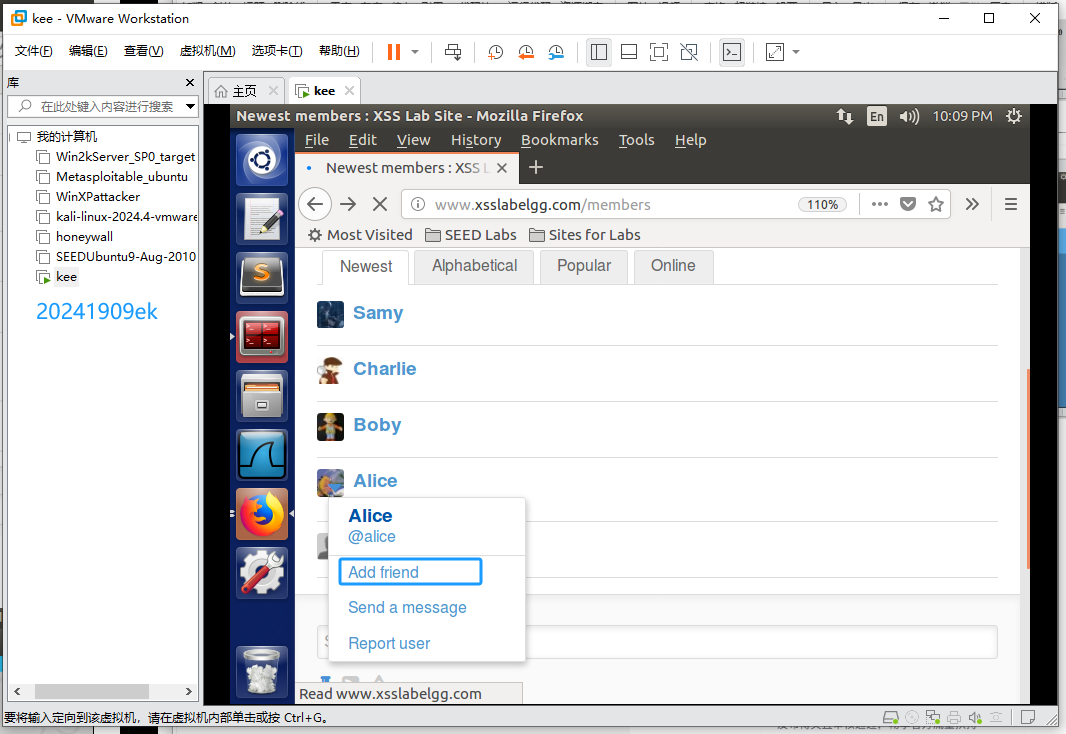This screenshot has height=734, width=1066.
Task: Open the 帮助(H) menu
Action: coord(339,51)
